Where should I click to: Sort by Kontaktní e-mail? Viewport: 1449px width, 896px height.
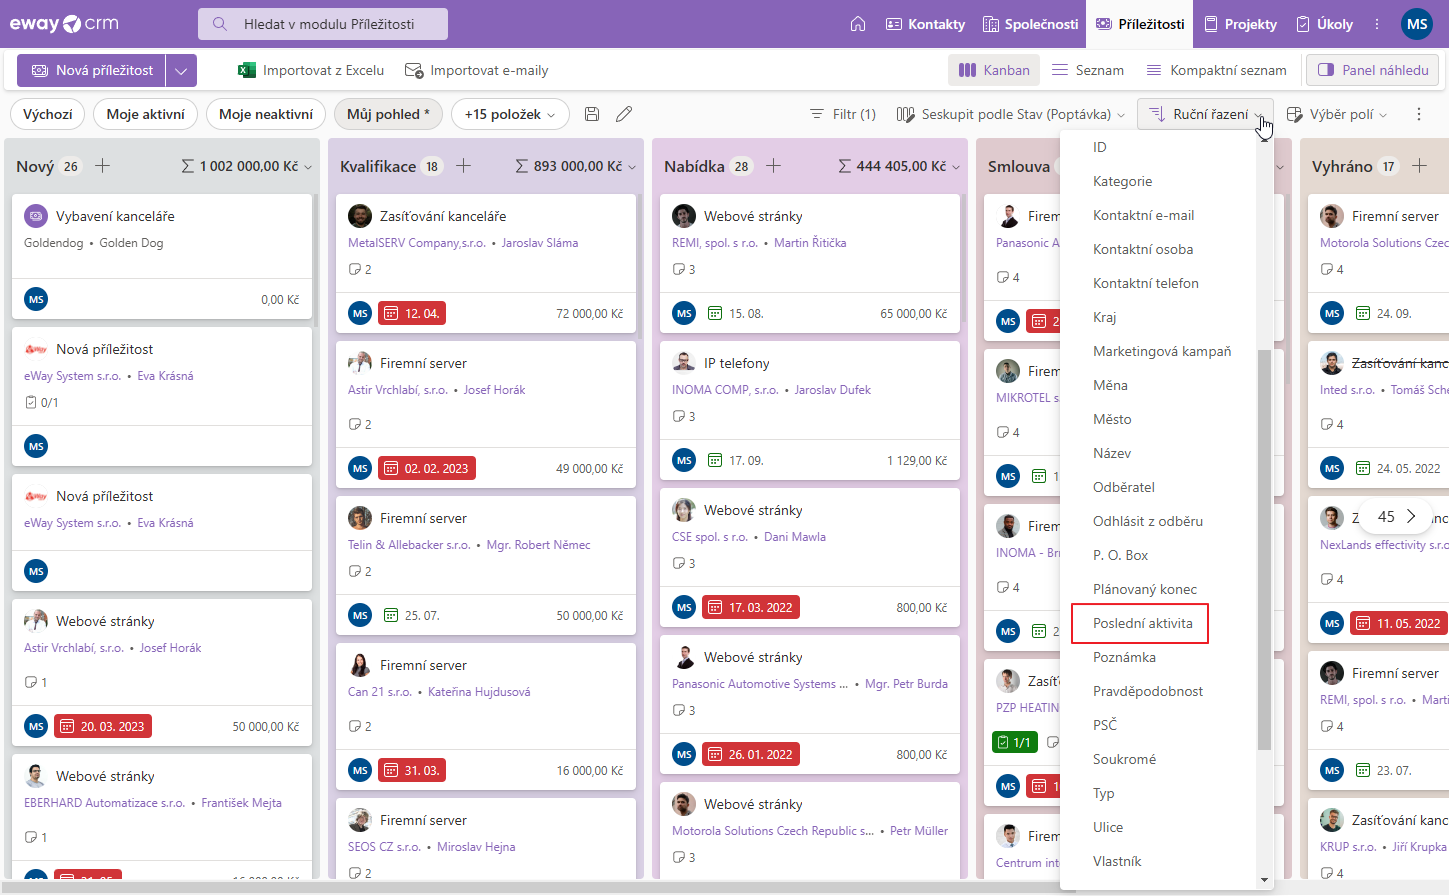(1158, 215)
